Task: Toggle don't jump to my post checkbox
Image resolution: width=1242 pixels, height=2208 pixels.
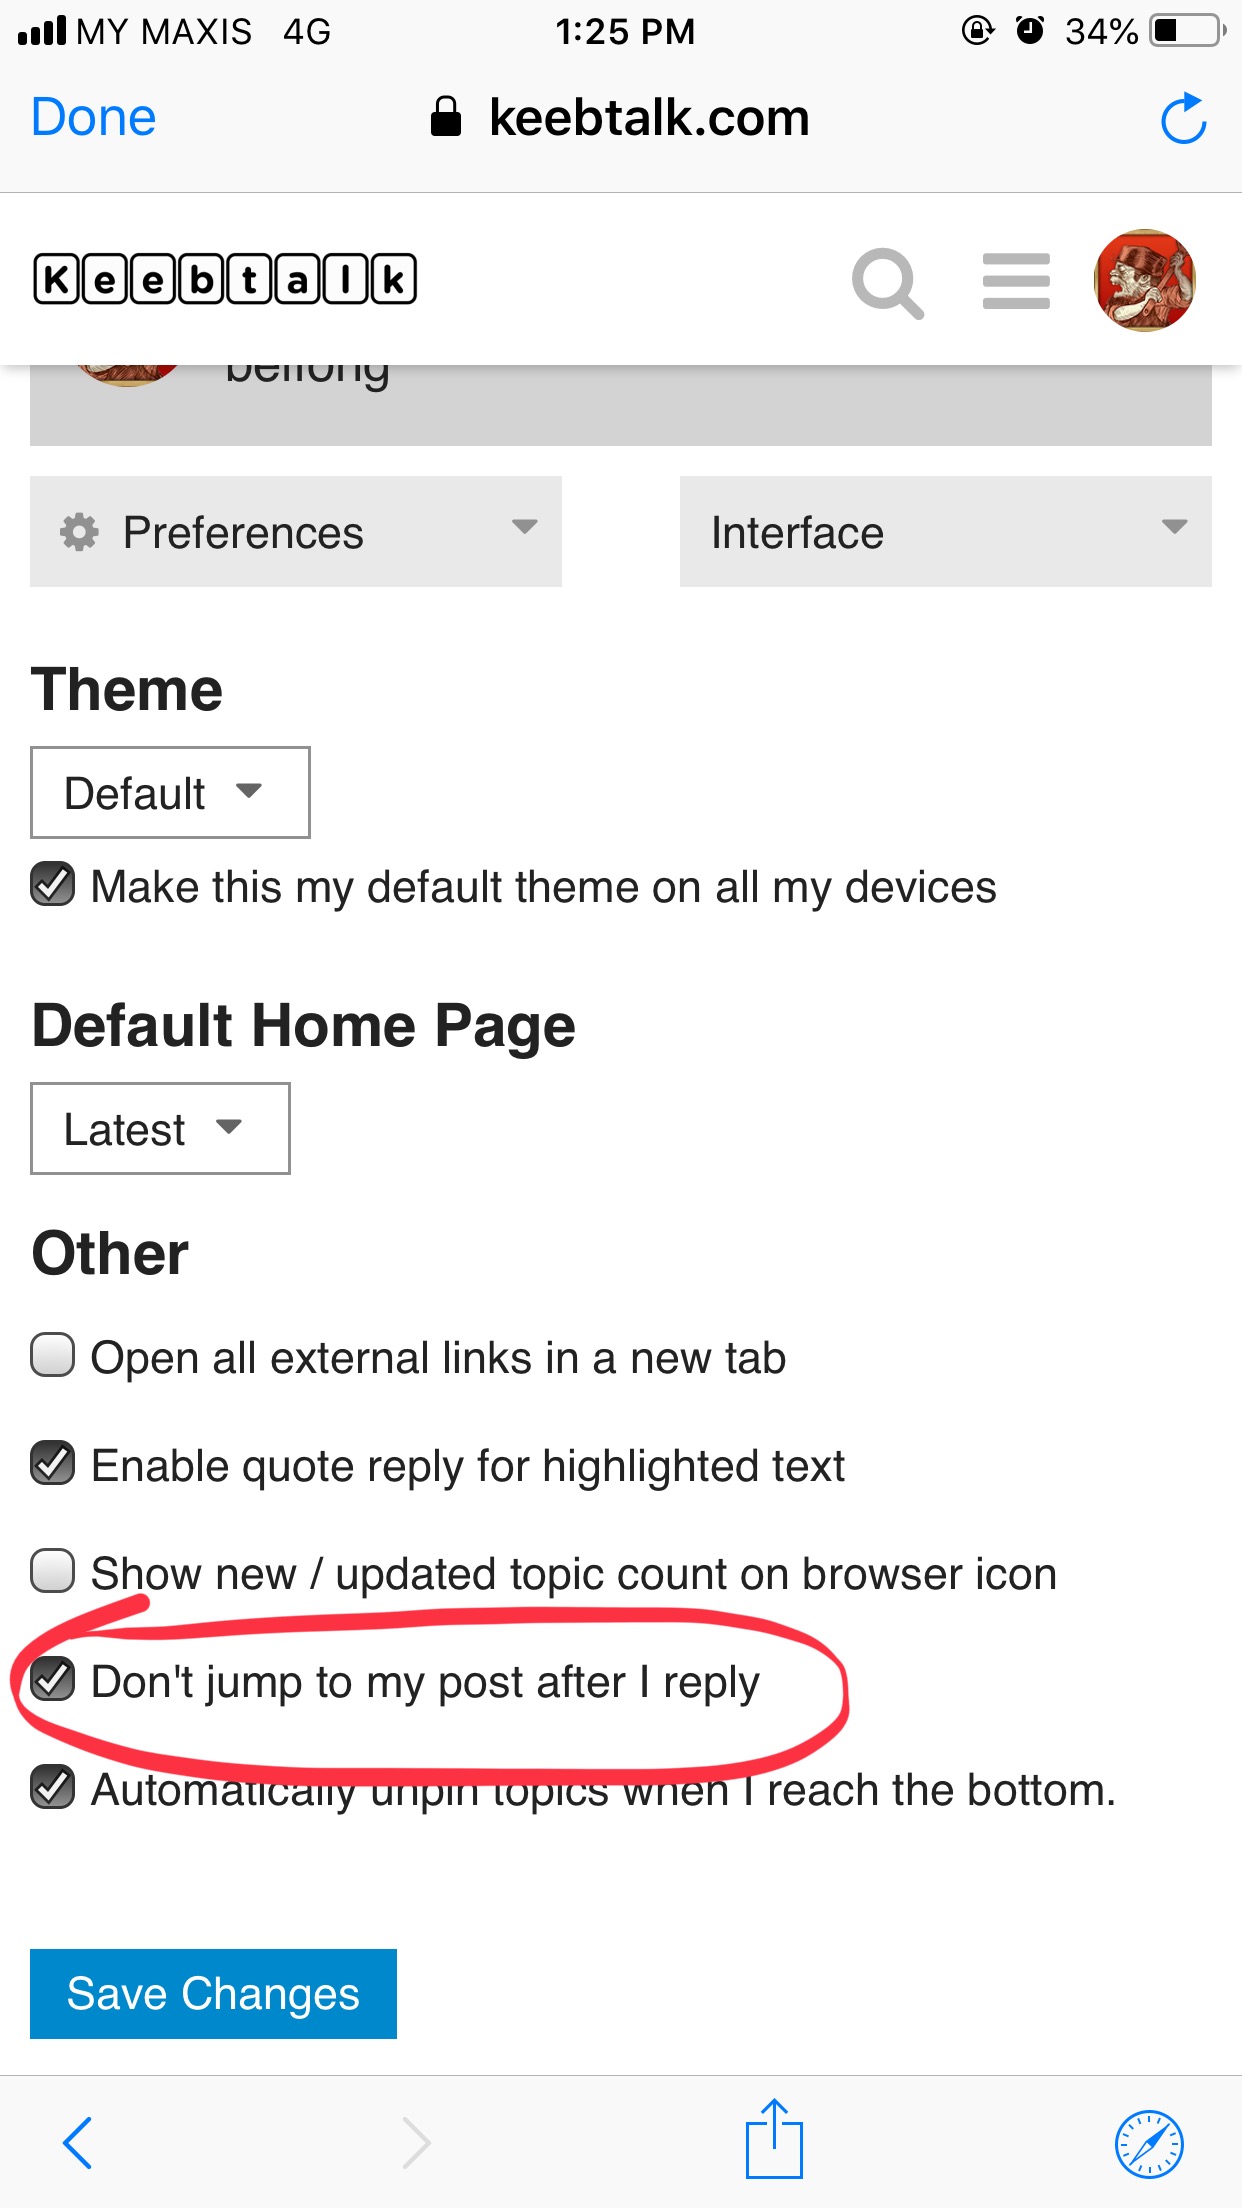Action: 52,1680
